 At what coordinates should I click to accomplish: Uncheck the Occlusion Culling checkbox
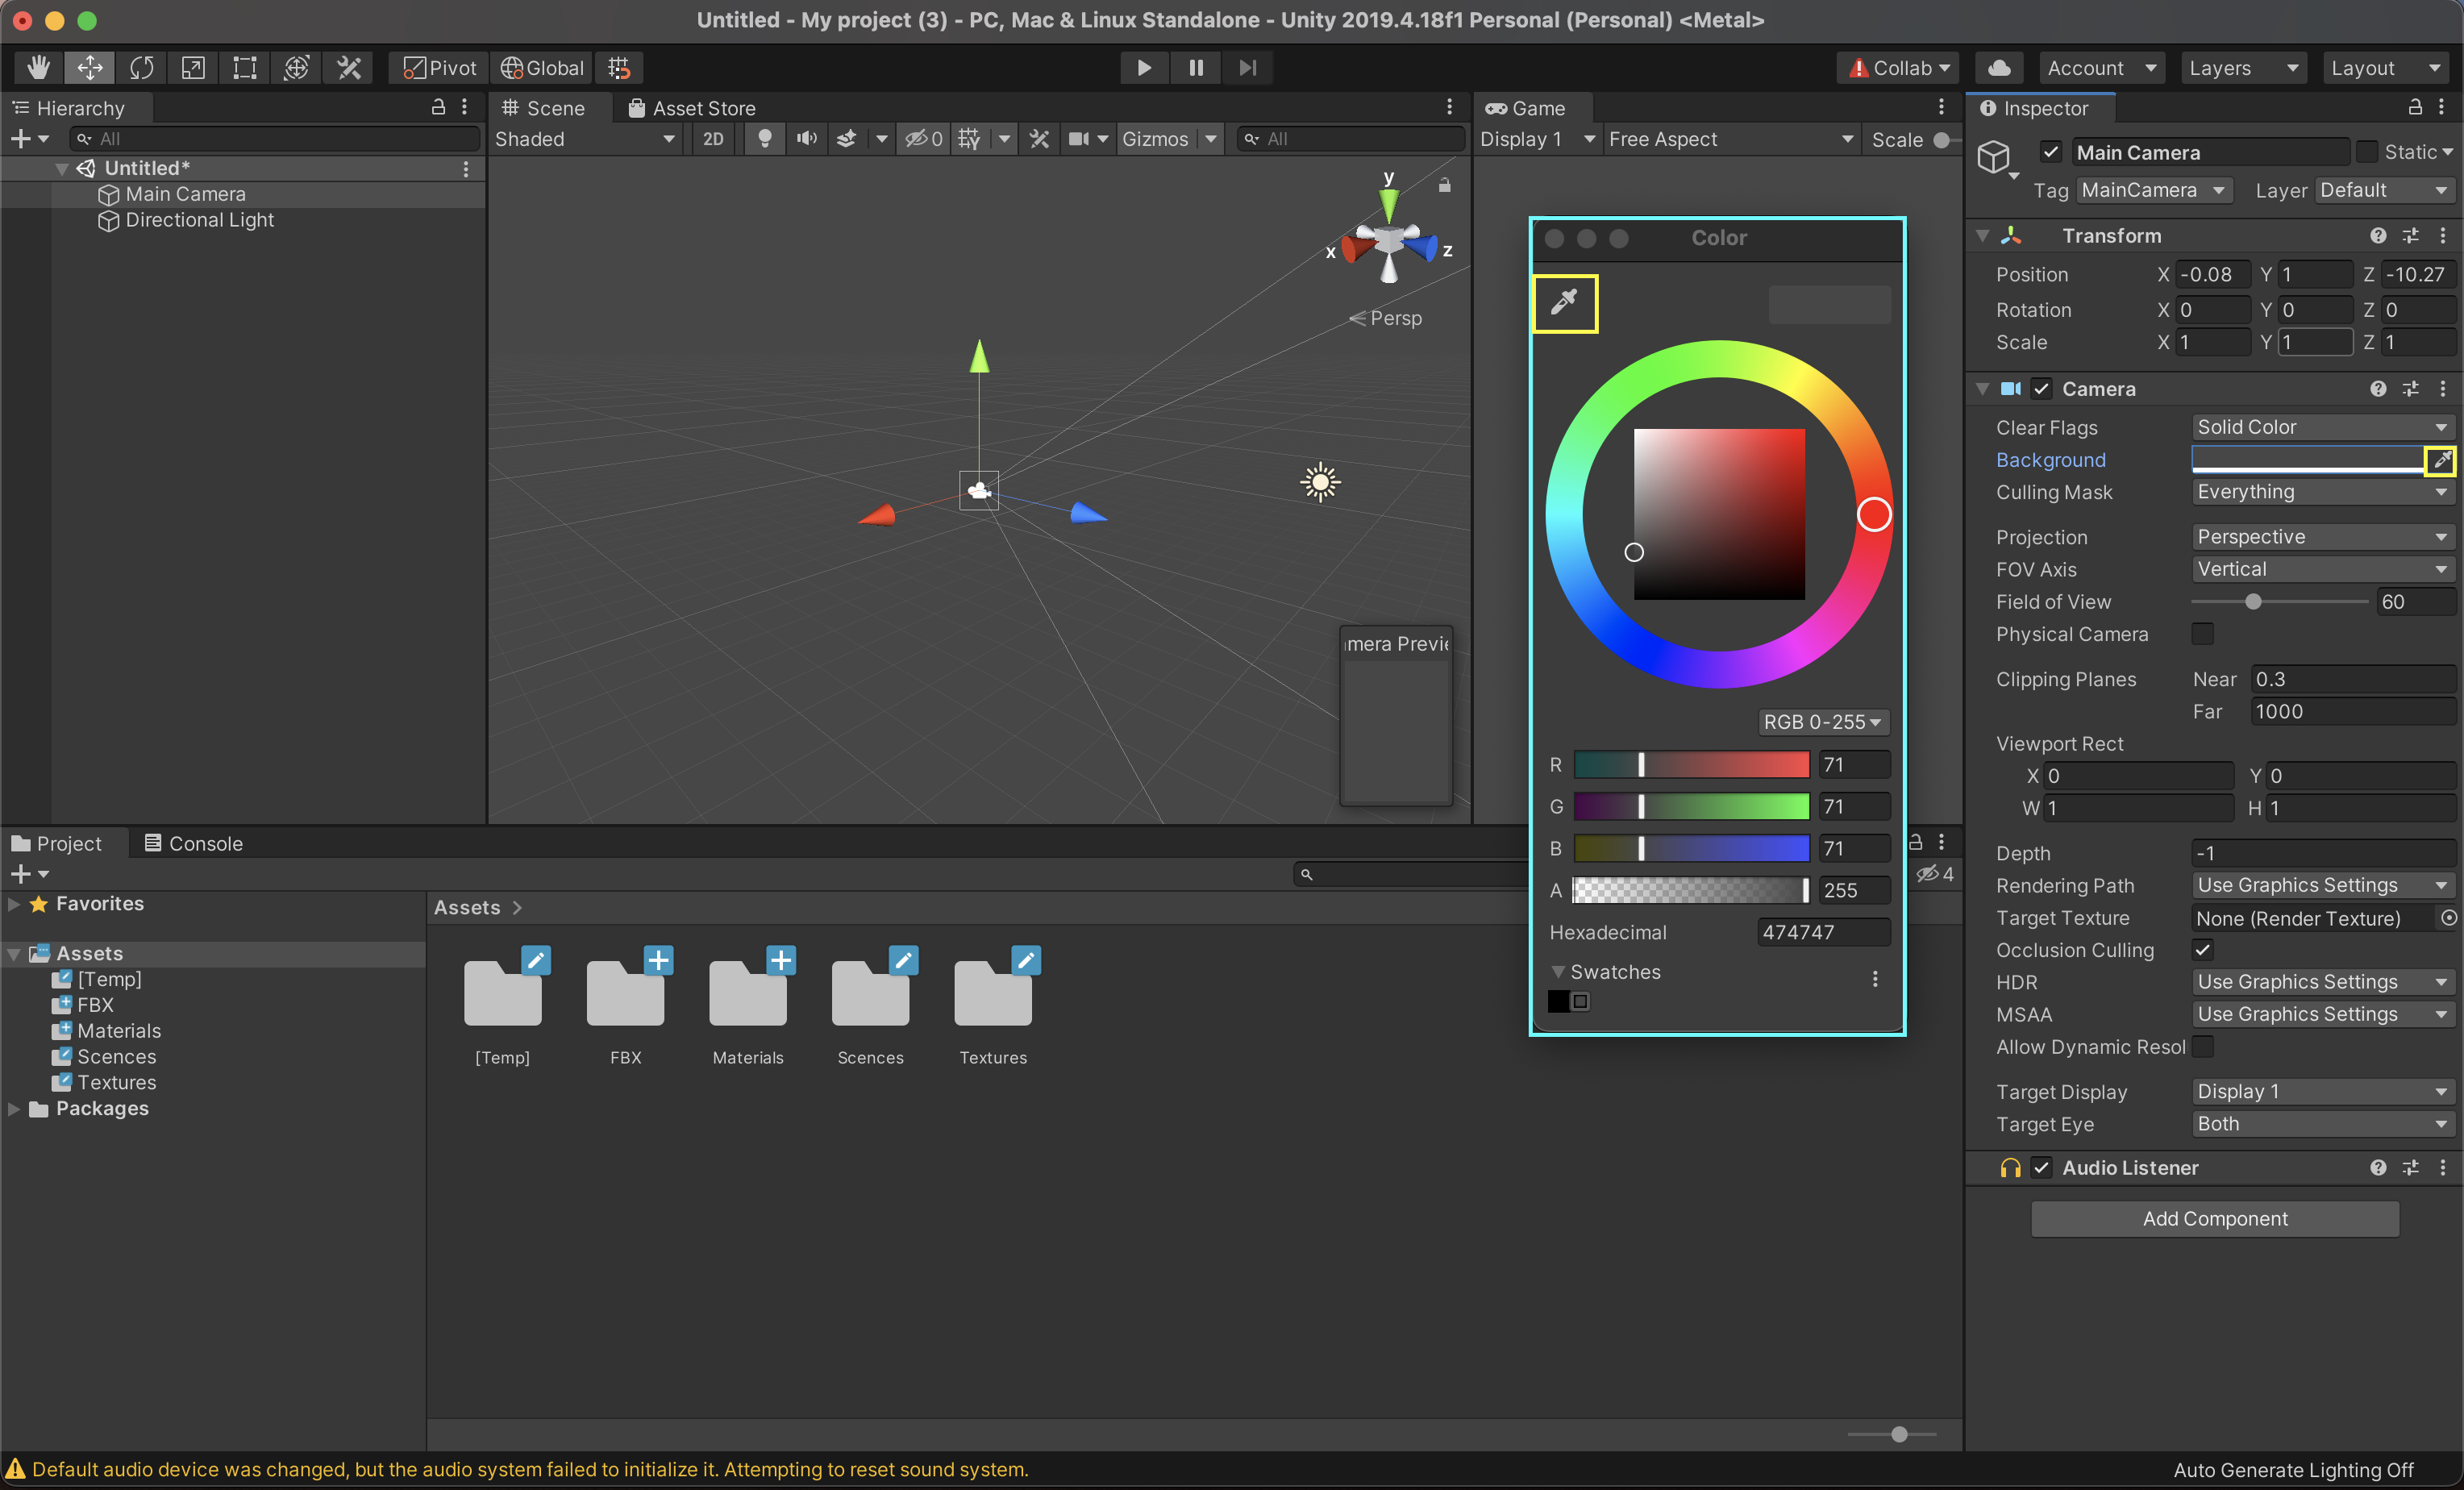point(2202,950)
